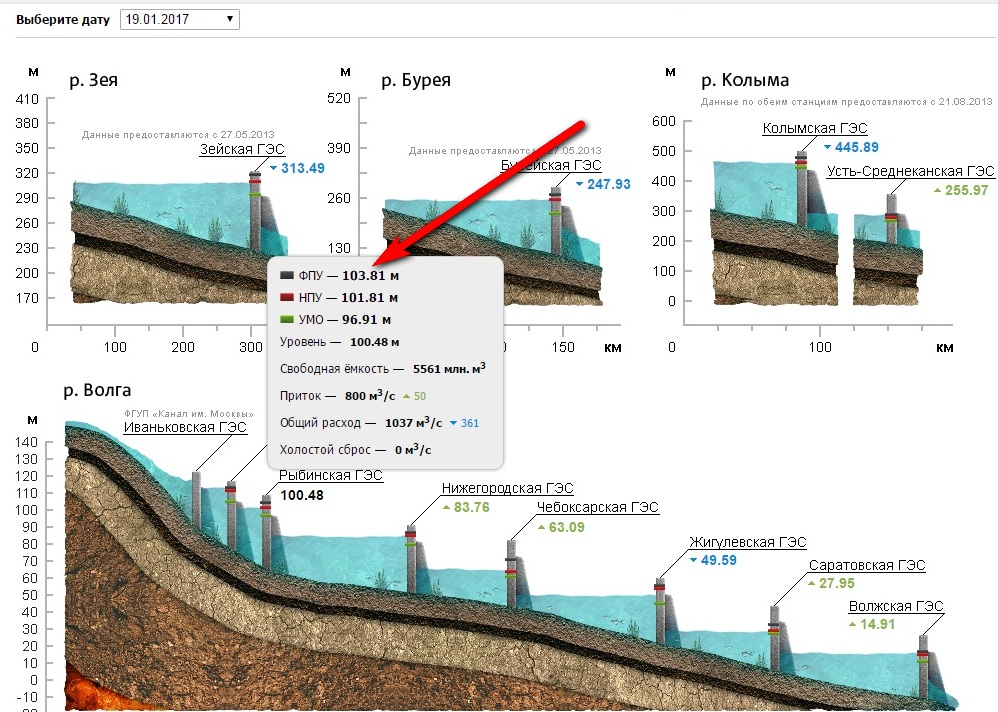The width and height of the screenshot is (998, 712).
Task: Open the Усть-Среднеканская ГЭС station label
Action: click(x=910, y=171)
